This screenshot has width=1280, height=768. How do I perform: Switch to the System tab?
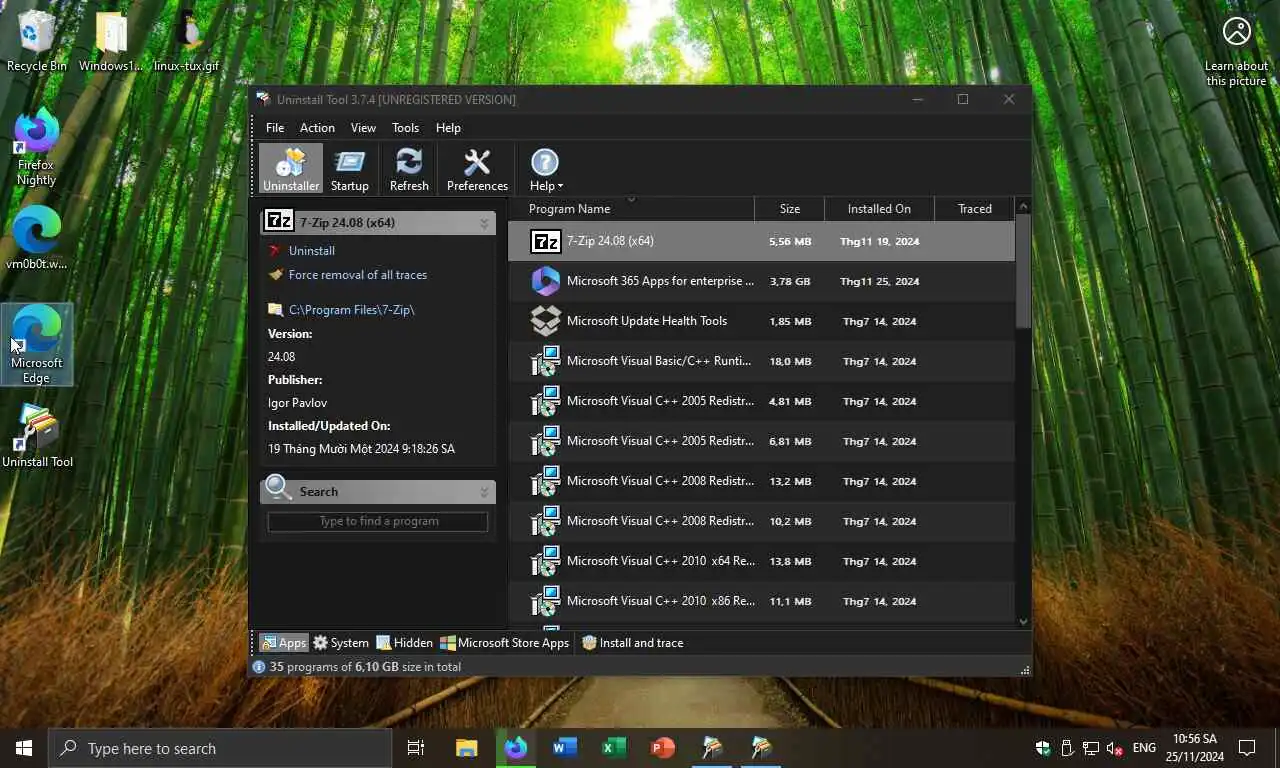341,643
